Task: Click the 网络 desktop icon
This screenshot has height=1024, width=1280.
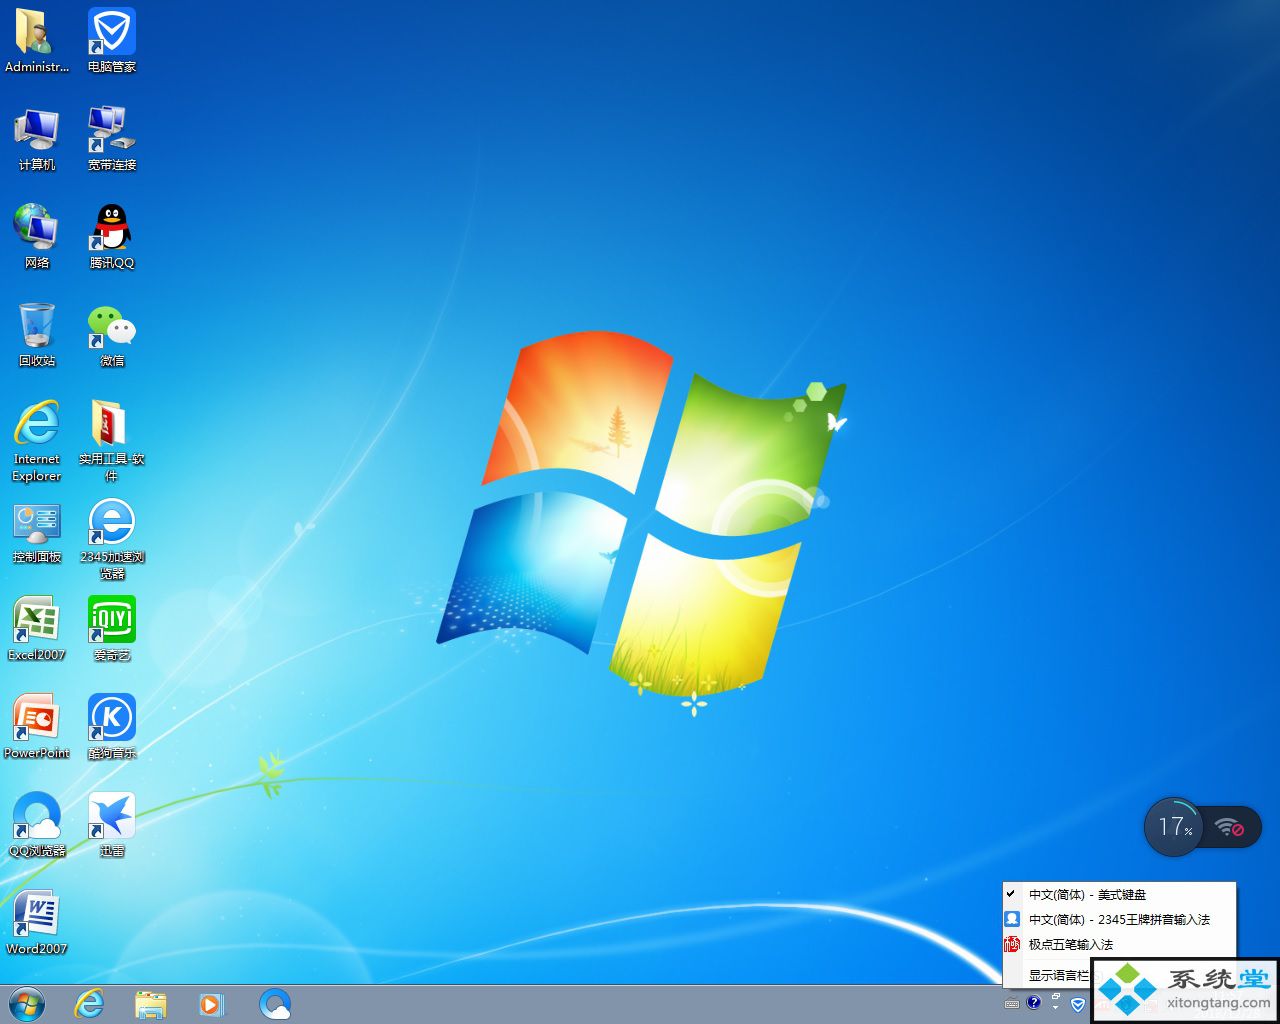Action: pos(37,237)
